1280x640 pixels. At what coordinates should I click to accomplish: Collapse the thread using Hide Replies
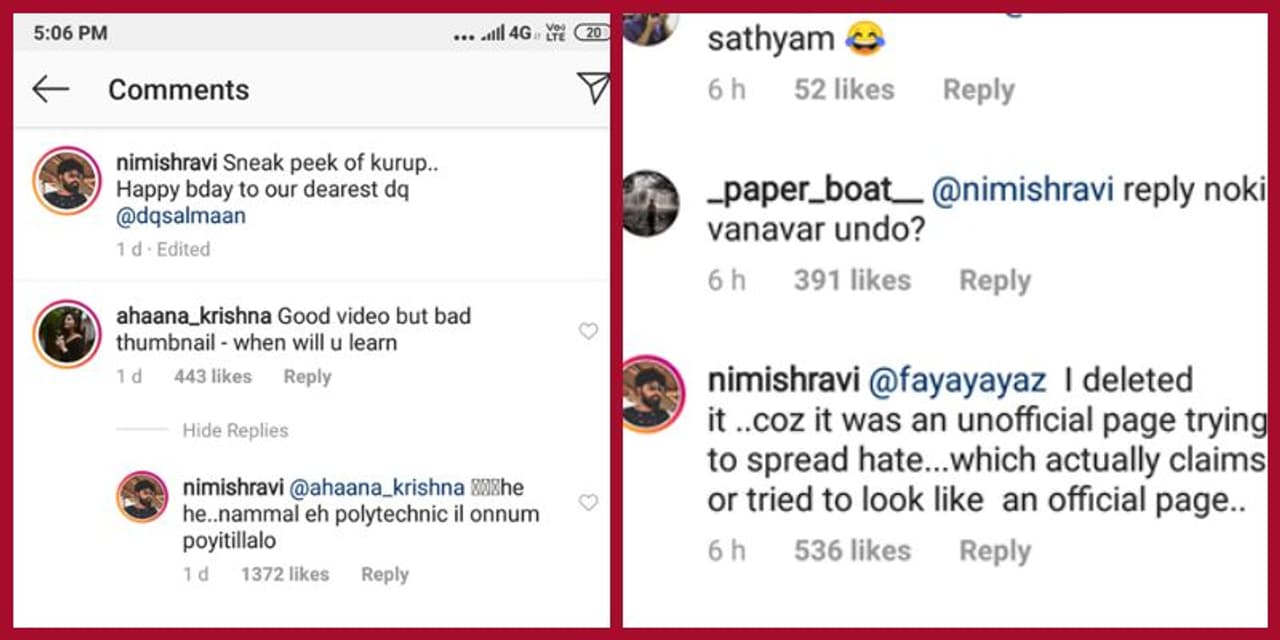[x=235, y=431]
